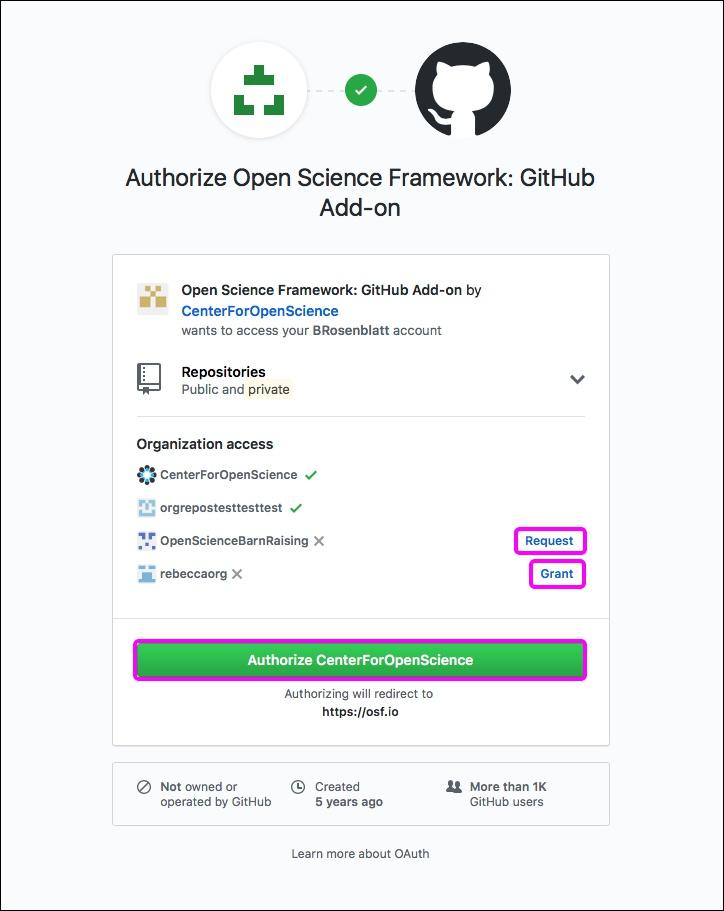Screen dimensions: 724x911
Task: Remove access X next to rebeccaorg
Action: 238,574
